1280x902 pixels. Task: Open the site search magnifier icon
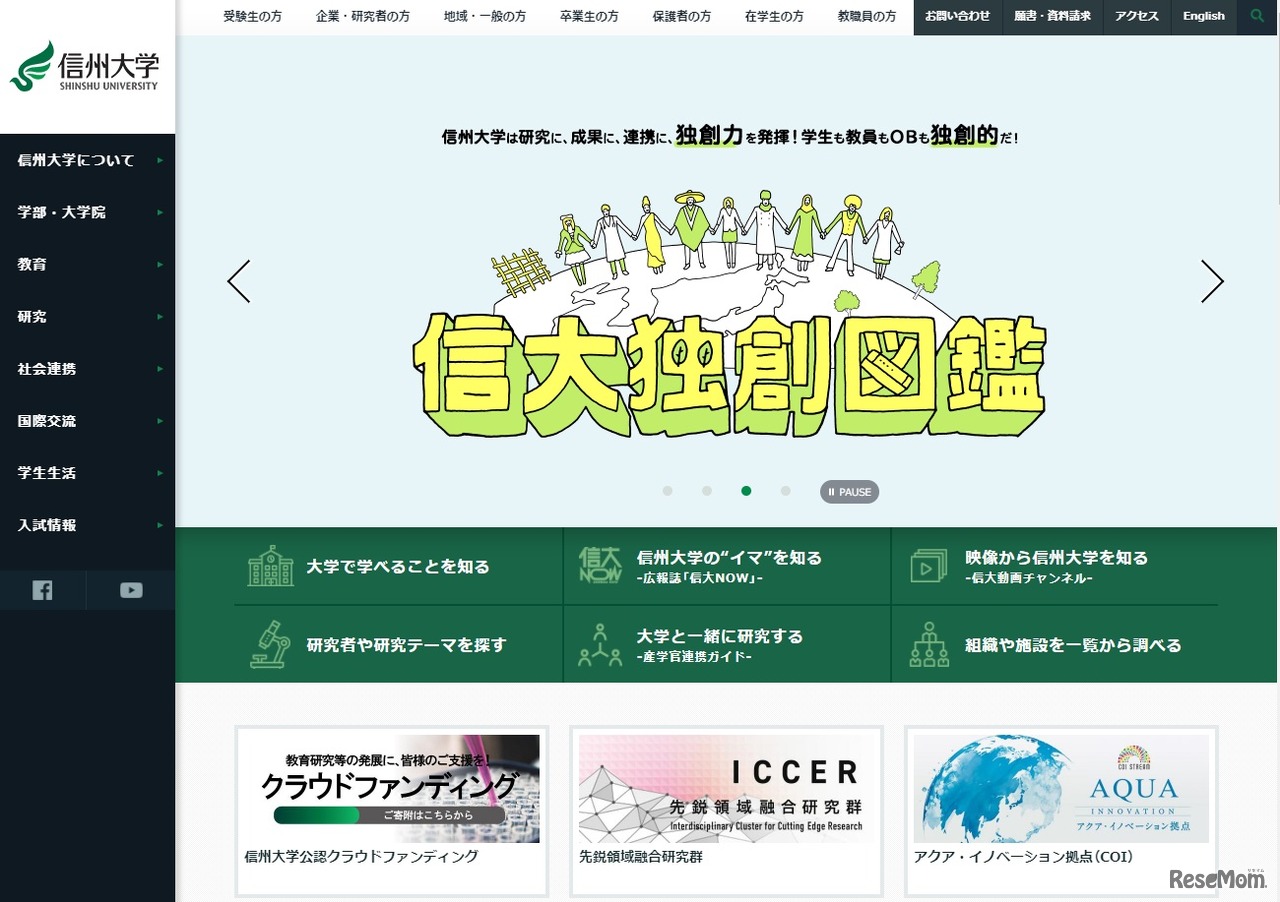(1257, 16)
